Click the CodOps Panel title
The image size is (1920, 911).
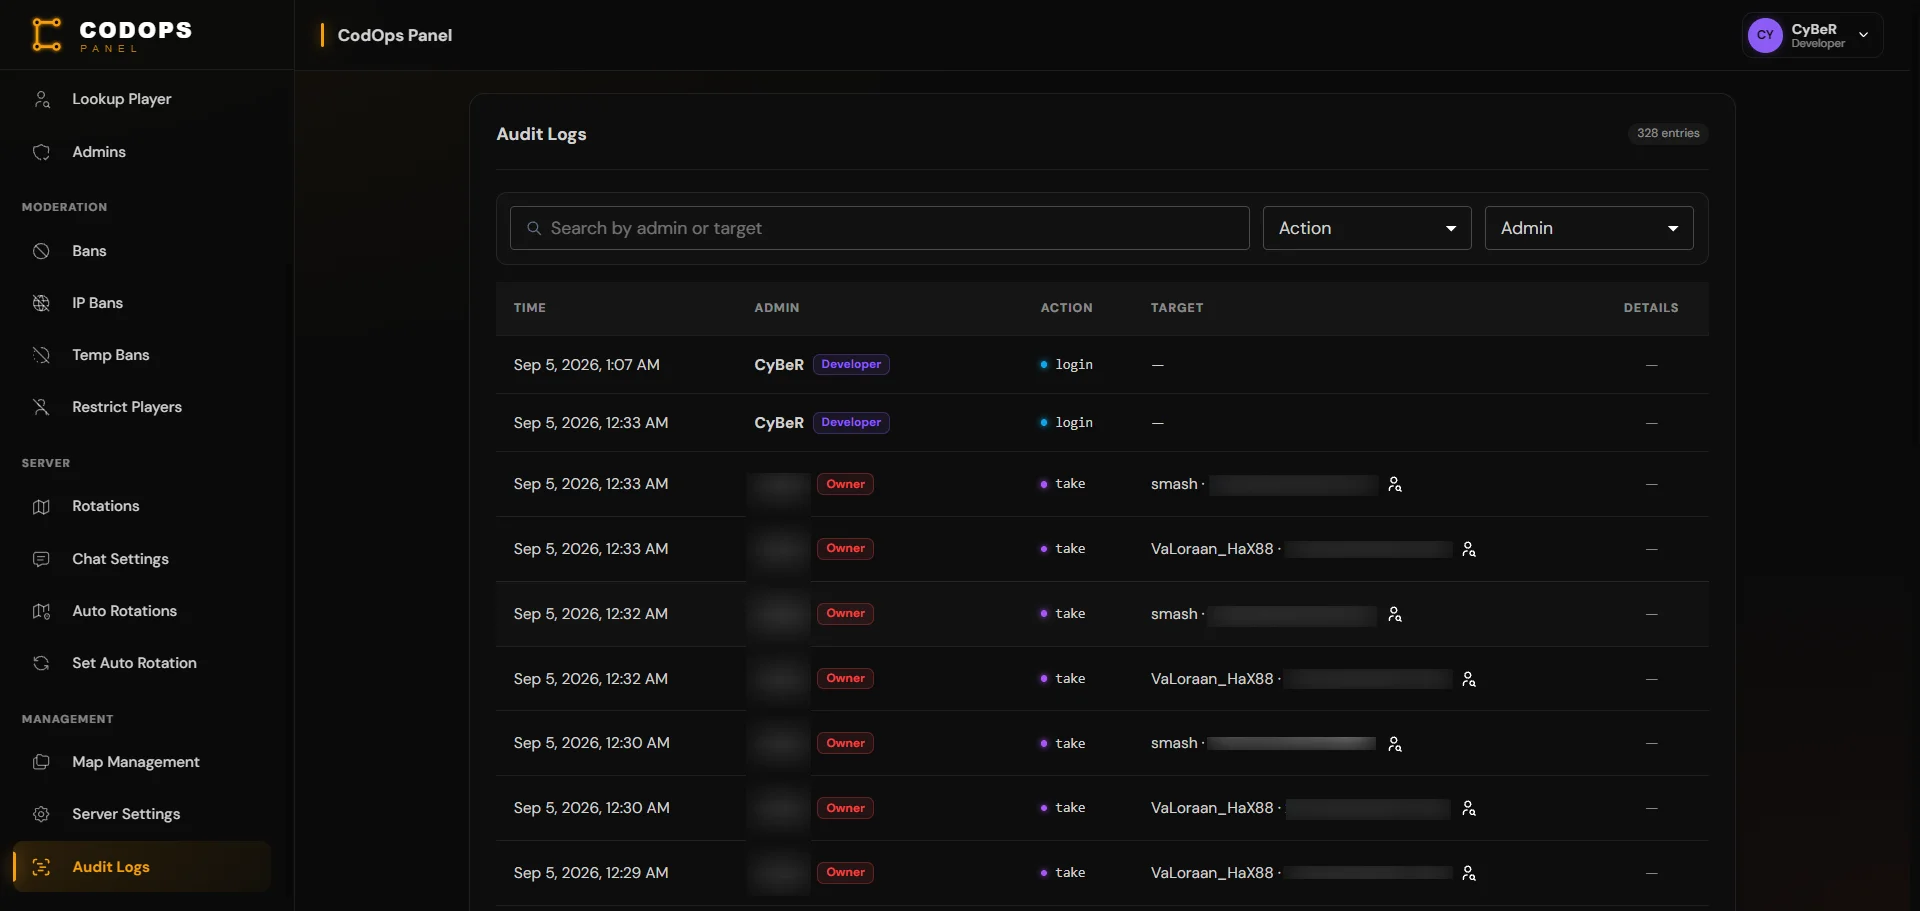[x=395, y=35]
